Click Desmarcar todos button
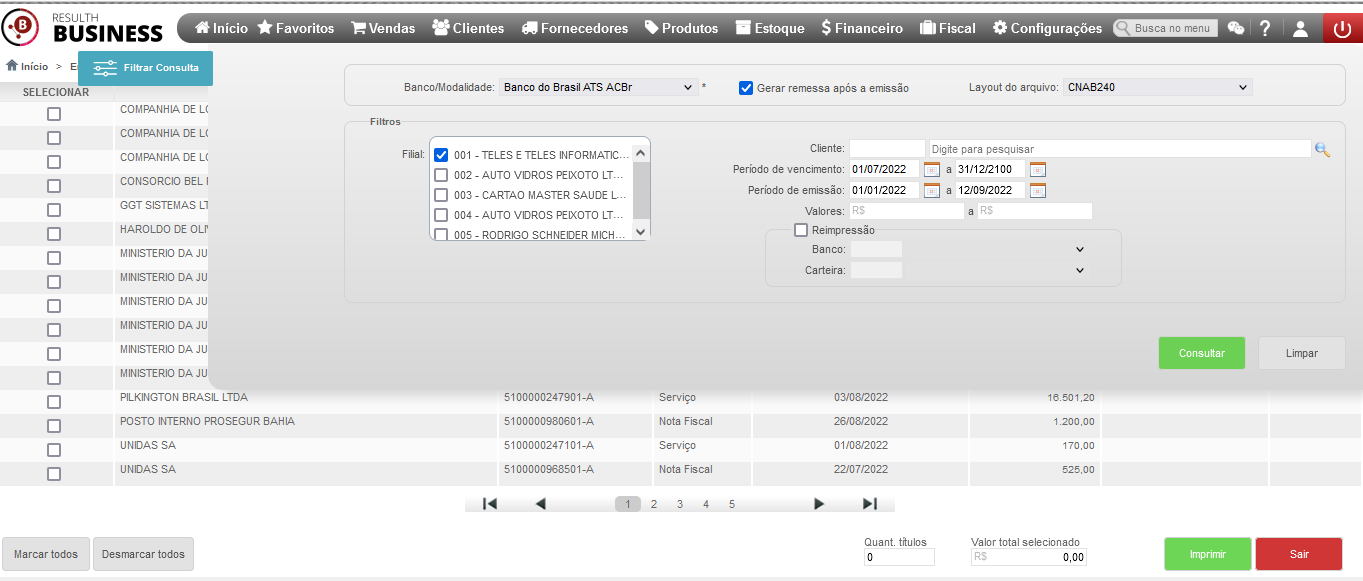 [x=144, y=554]
